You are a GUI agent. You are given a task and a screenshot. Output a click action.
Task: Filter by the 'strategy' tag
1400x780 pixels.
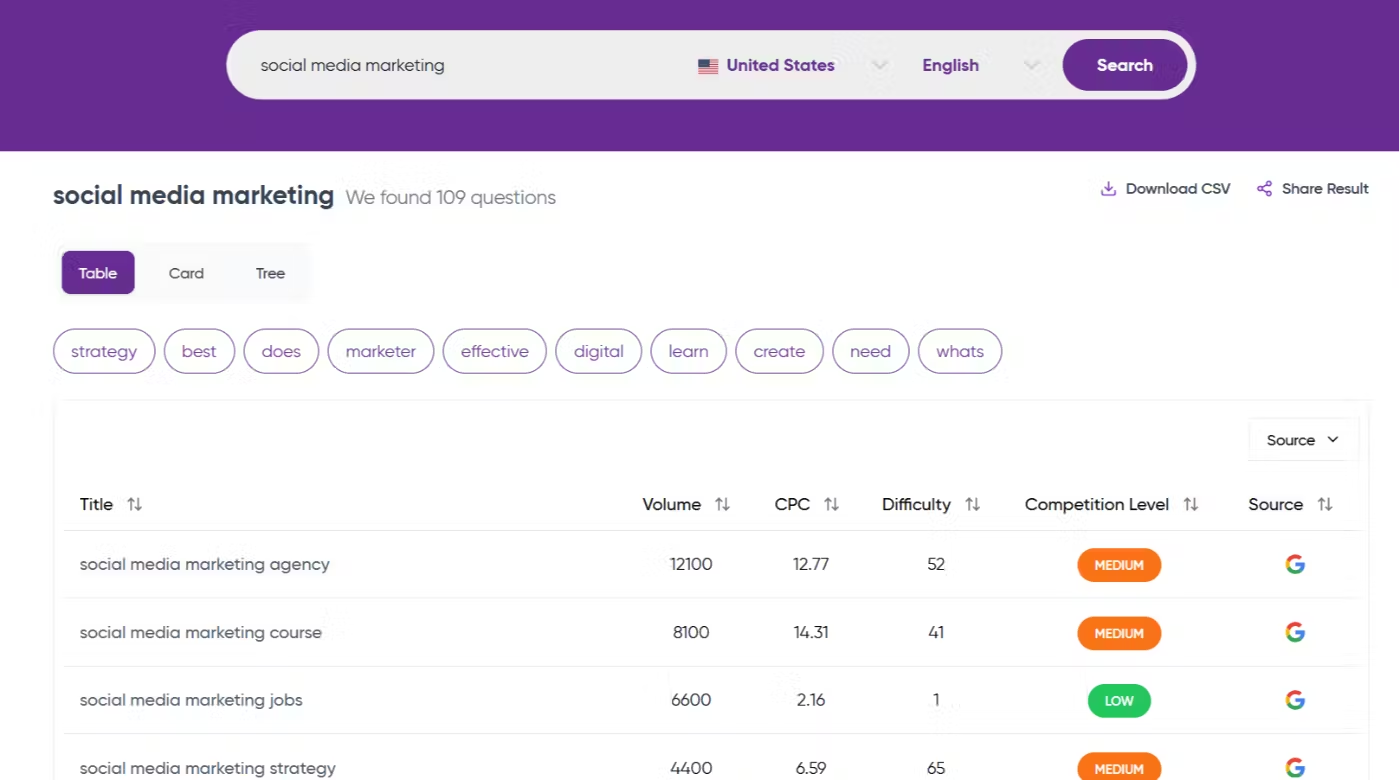tap(104, 351)
